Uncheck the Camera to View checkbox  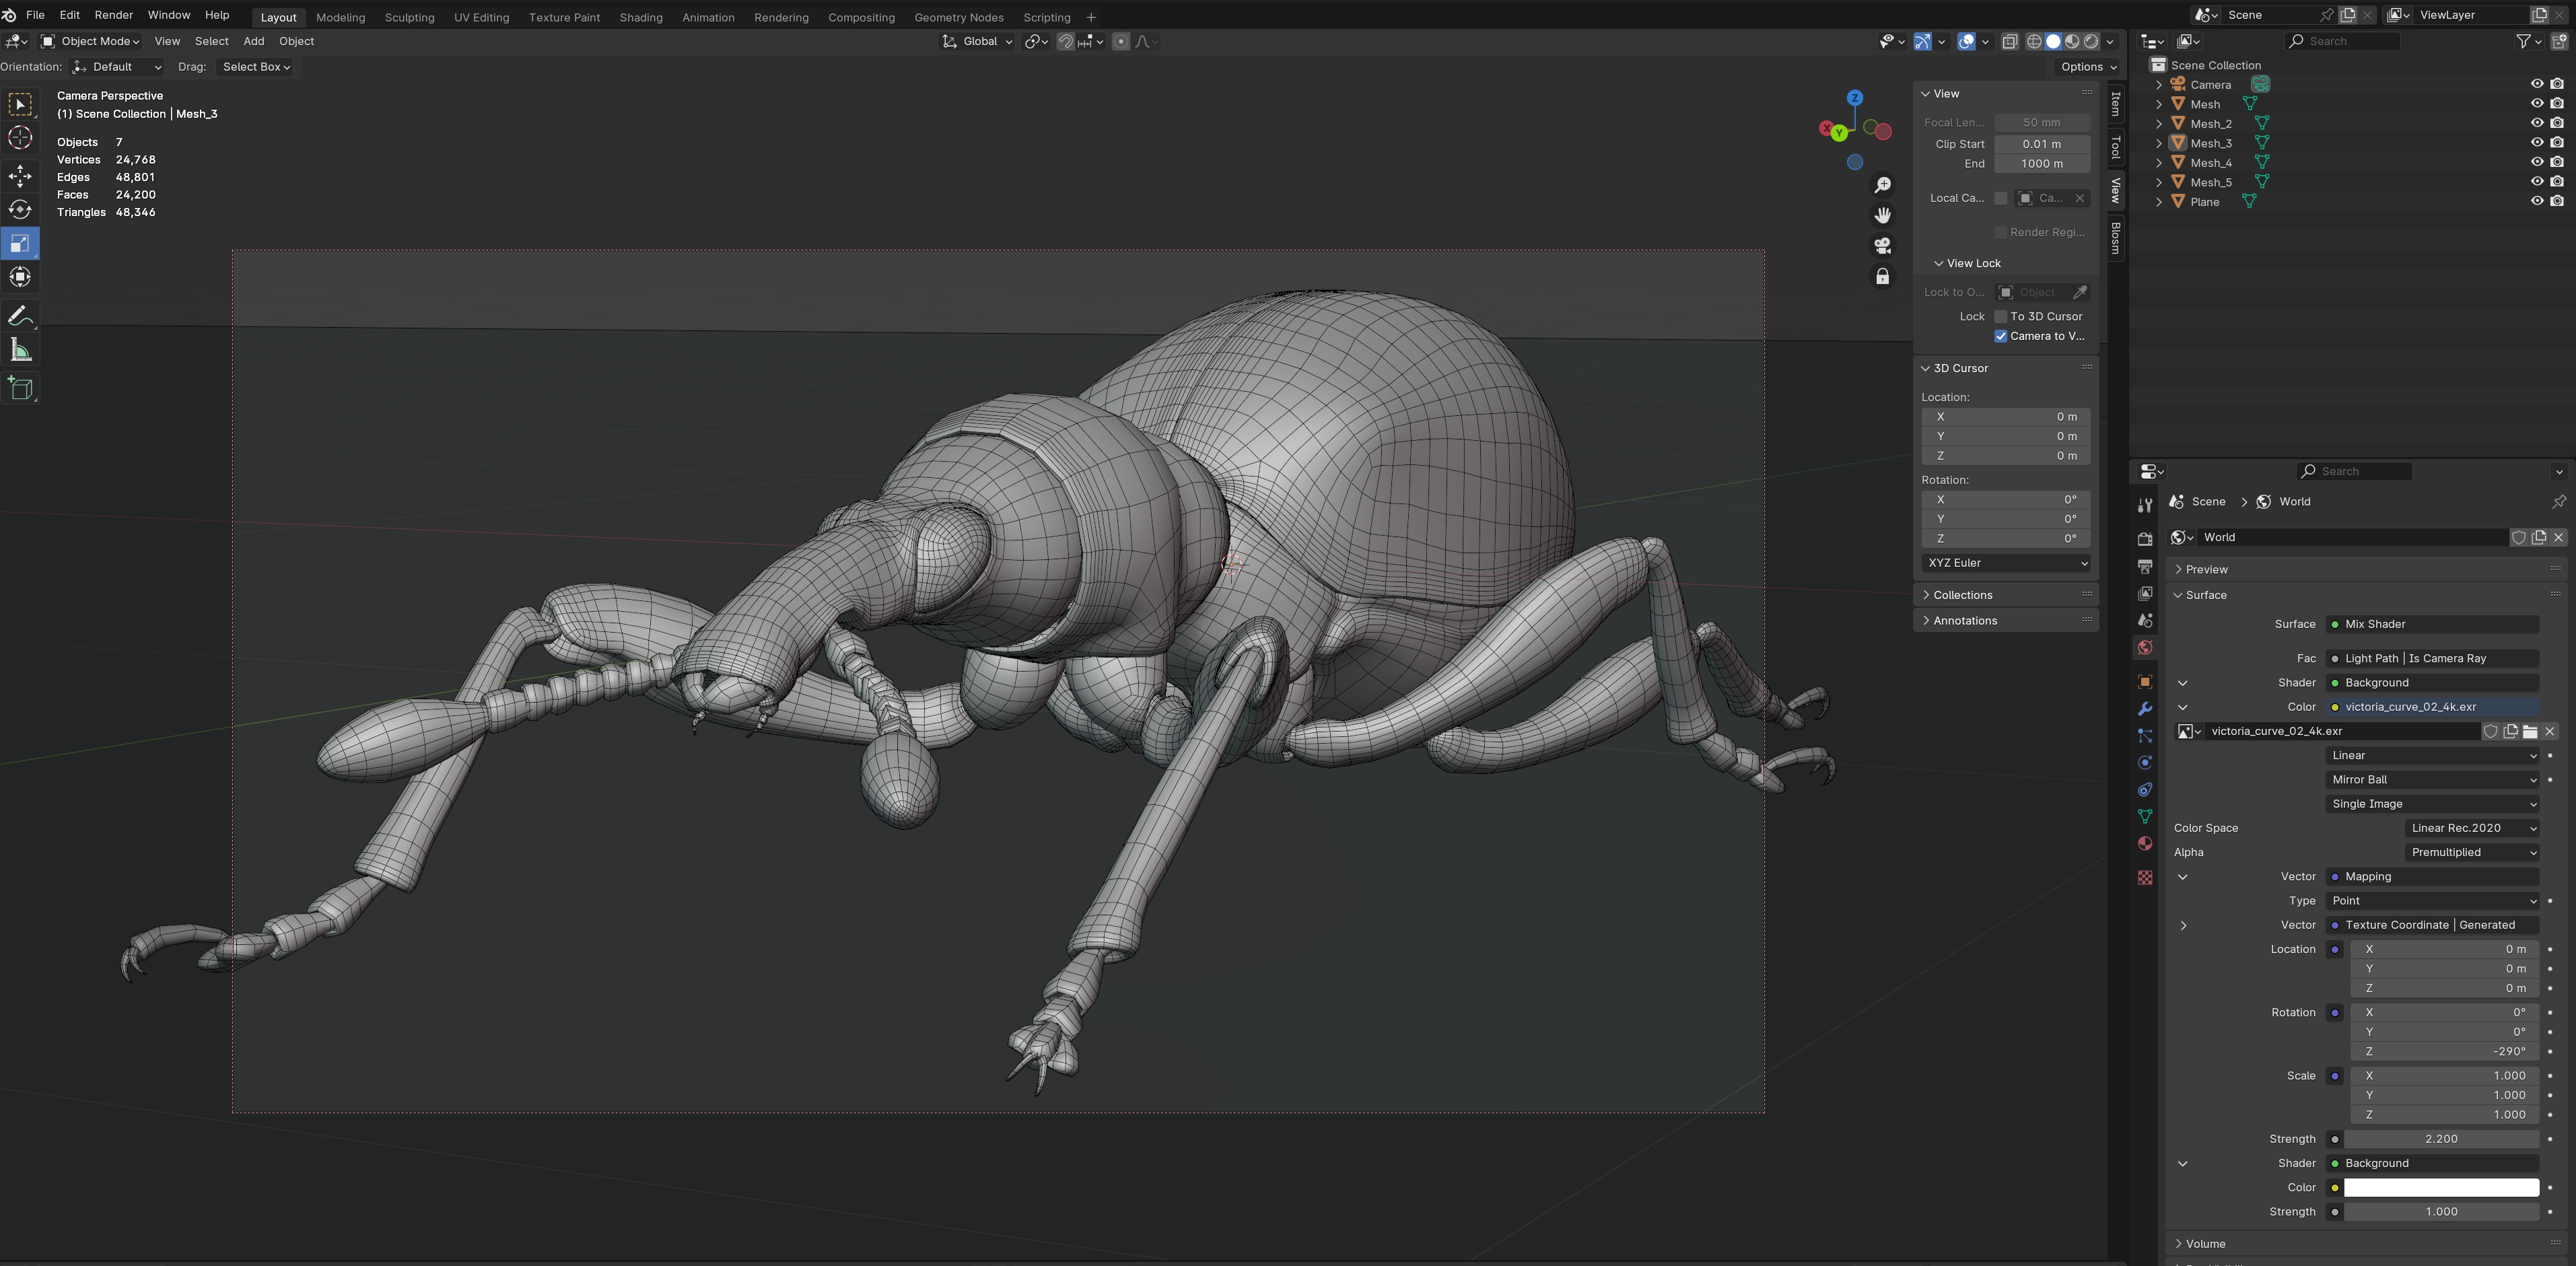click(x=2000, y=336)
